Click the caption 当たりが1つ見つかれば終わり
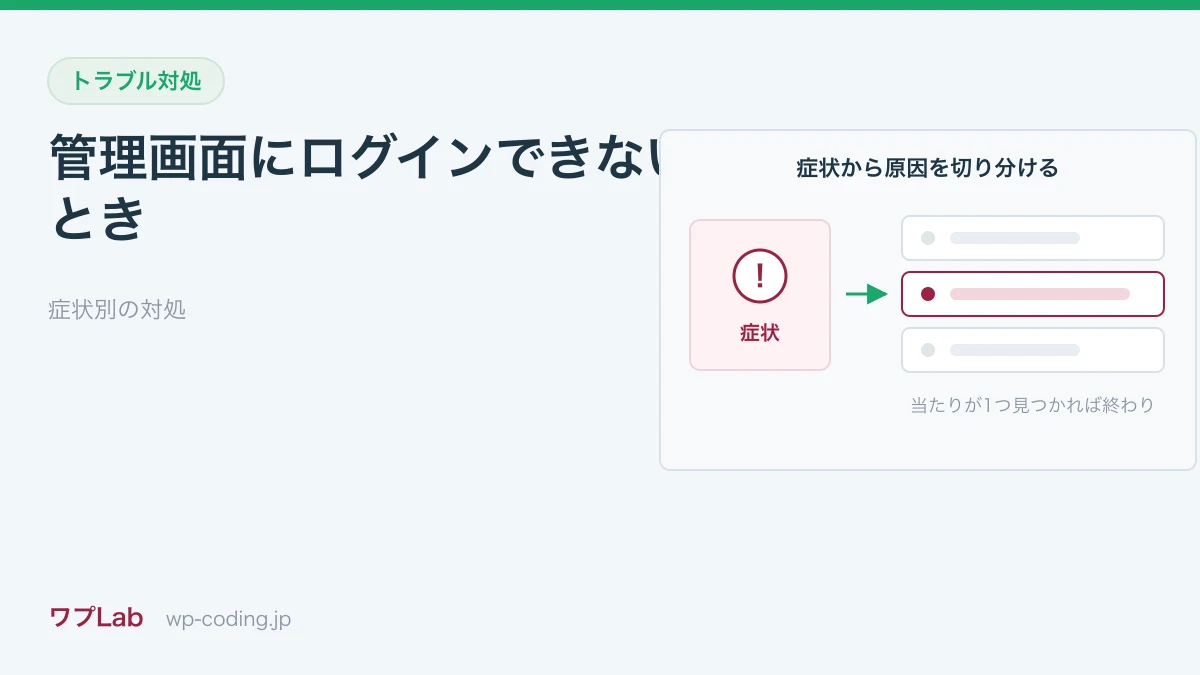The height and width of the screenshot is (675, 1200). coord(1032,405)
